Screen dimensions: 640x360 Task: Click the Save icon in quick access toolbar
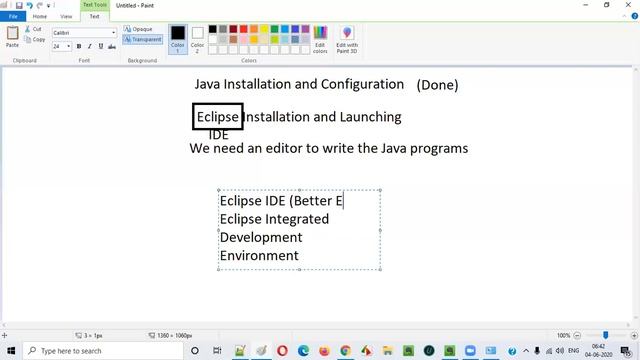(x=19, y=5)
